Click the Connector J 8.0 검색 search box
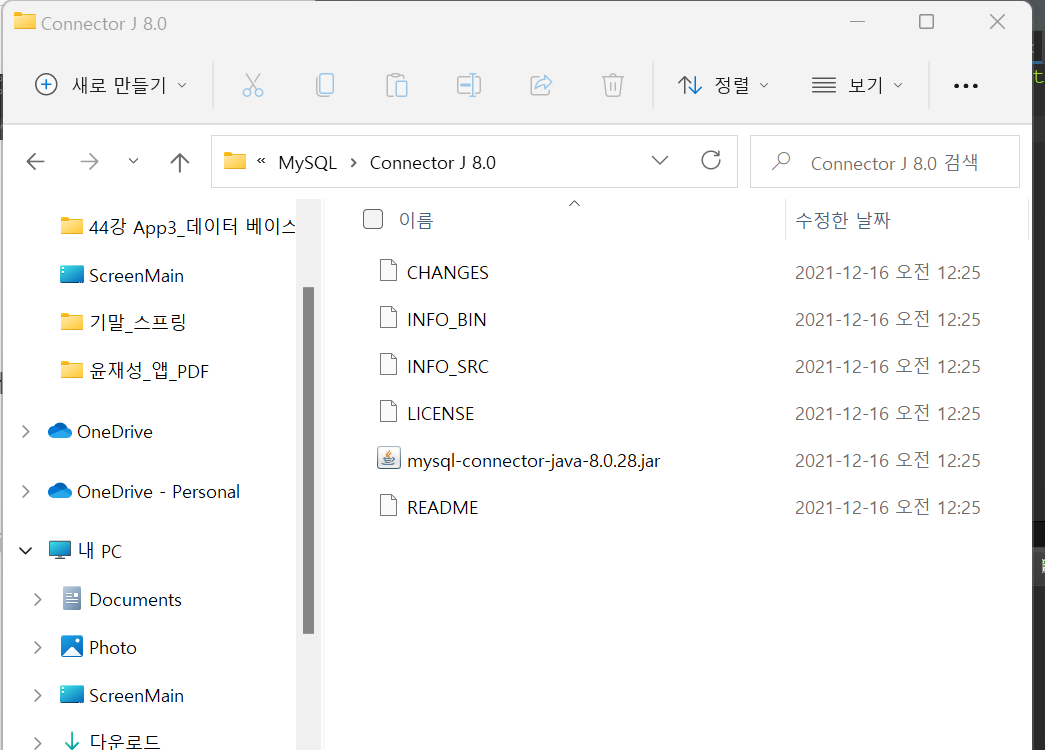Viewport: 1045px width, 750px height. click(x=884, y=162)
